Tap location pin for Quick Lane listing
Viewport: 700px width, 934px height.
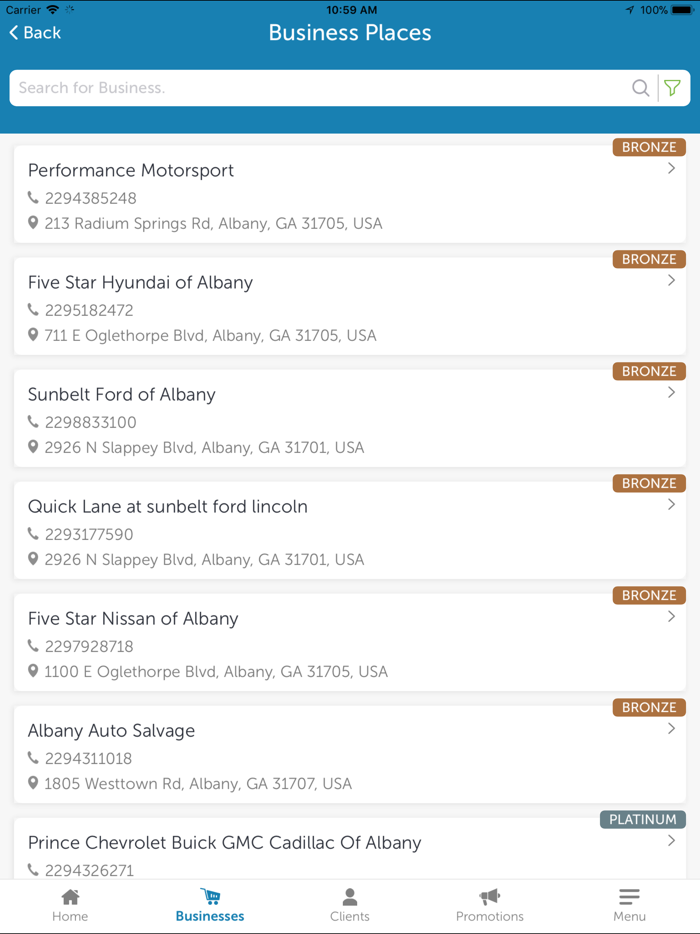[33, 559]
